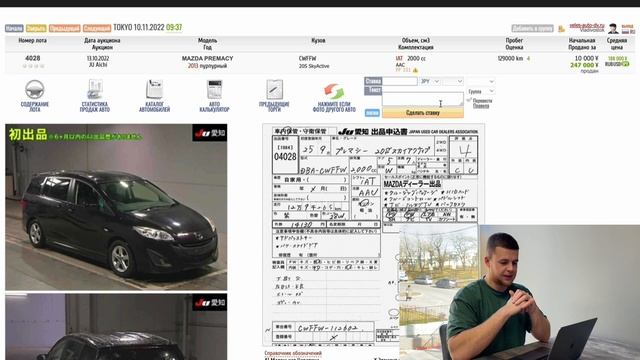Click the blue first navigation button
Viewport: 640px width, 360px height.
click(14, 28)
